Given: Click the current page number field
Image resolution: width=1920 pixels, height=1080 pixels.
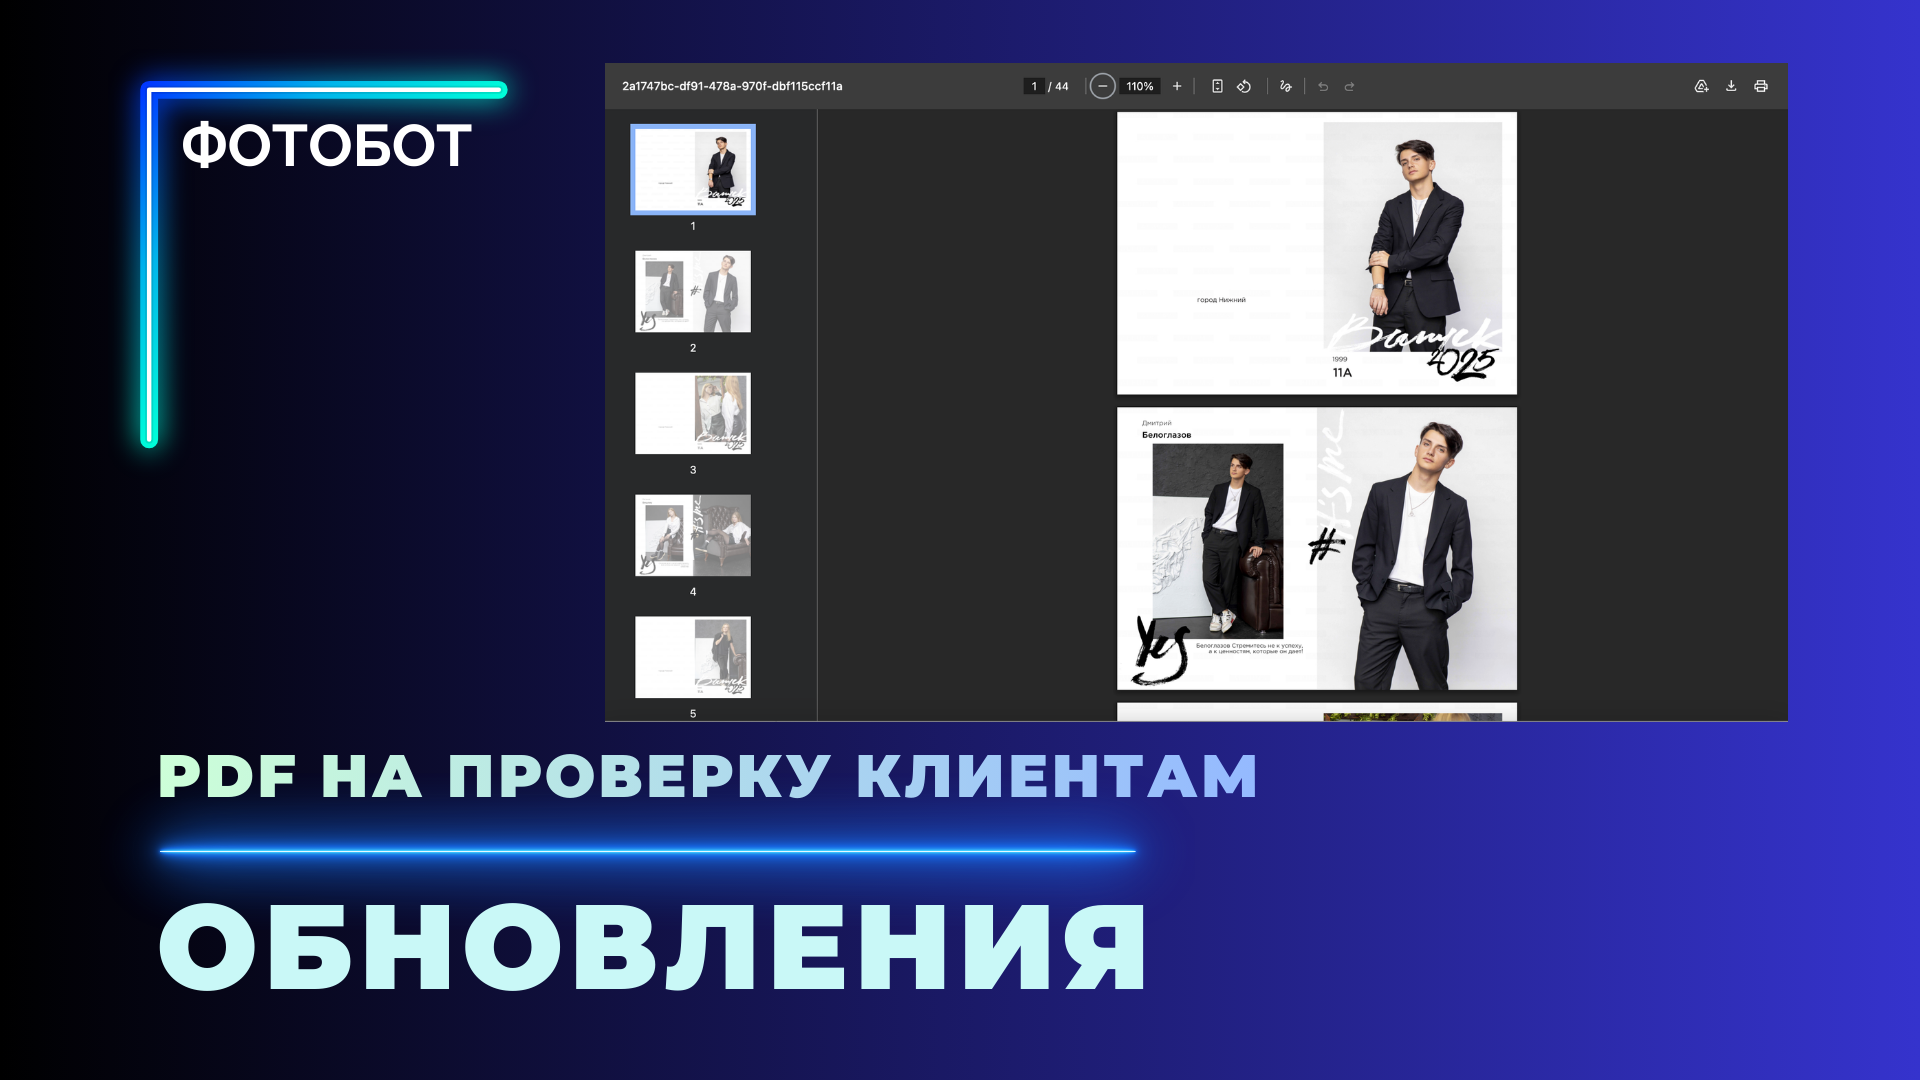Looking at the screenshot, I should pyautogui.click(x=1034, y=86).
